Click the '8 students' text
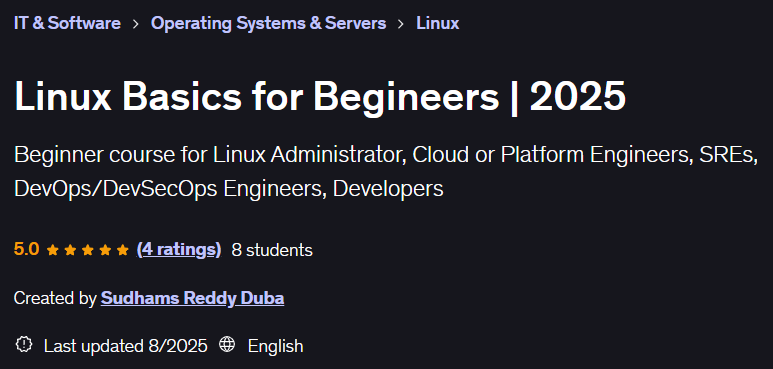Viewport: 773px width, 369px height. coord(272,250)
